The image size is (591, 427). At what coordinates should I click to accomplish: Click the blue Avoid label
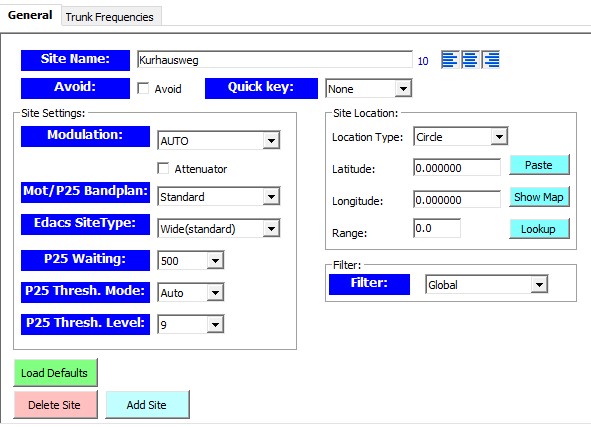click(75, 89)
